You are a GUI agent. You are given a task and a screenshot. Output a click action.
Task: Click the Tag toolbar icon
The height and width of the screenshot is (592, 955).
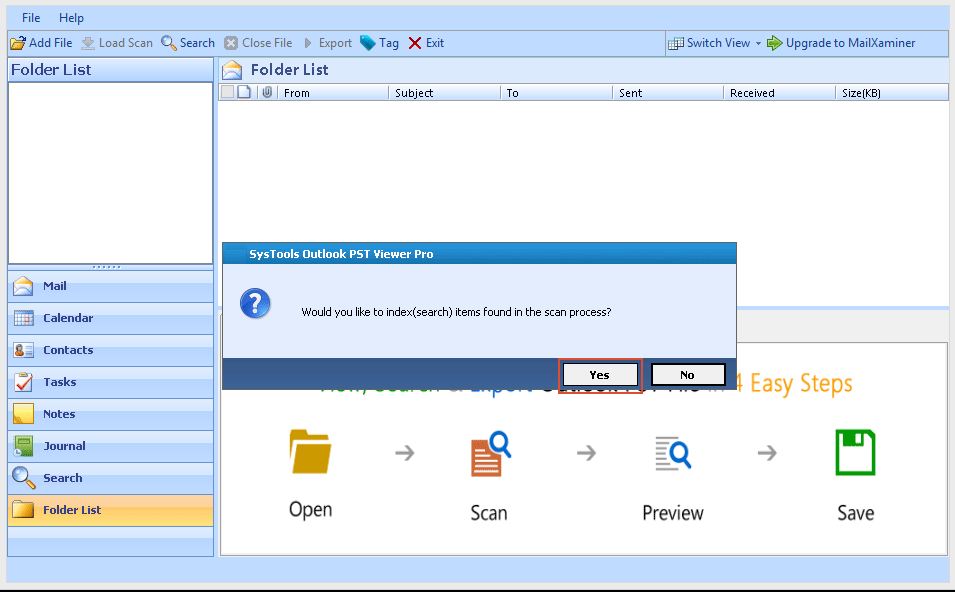pos(367,43)
